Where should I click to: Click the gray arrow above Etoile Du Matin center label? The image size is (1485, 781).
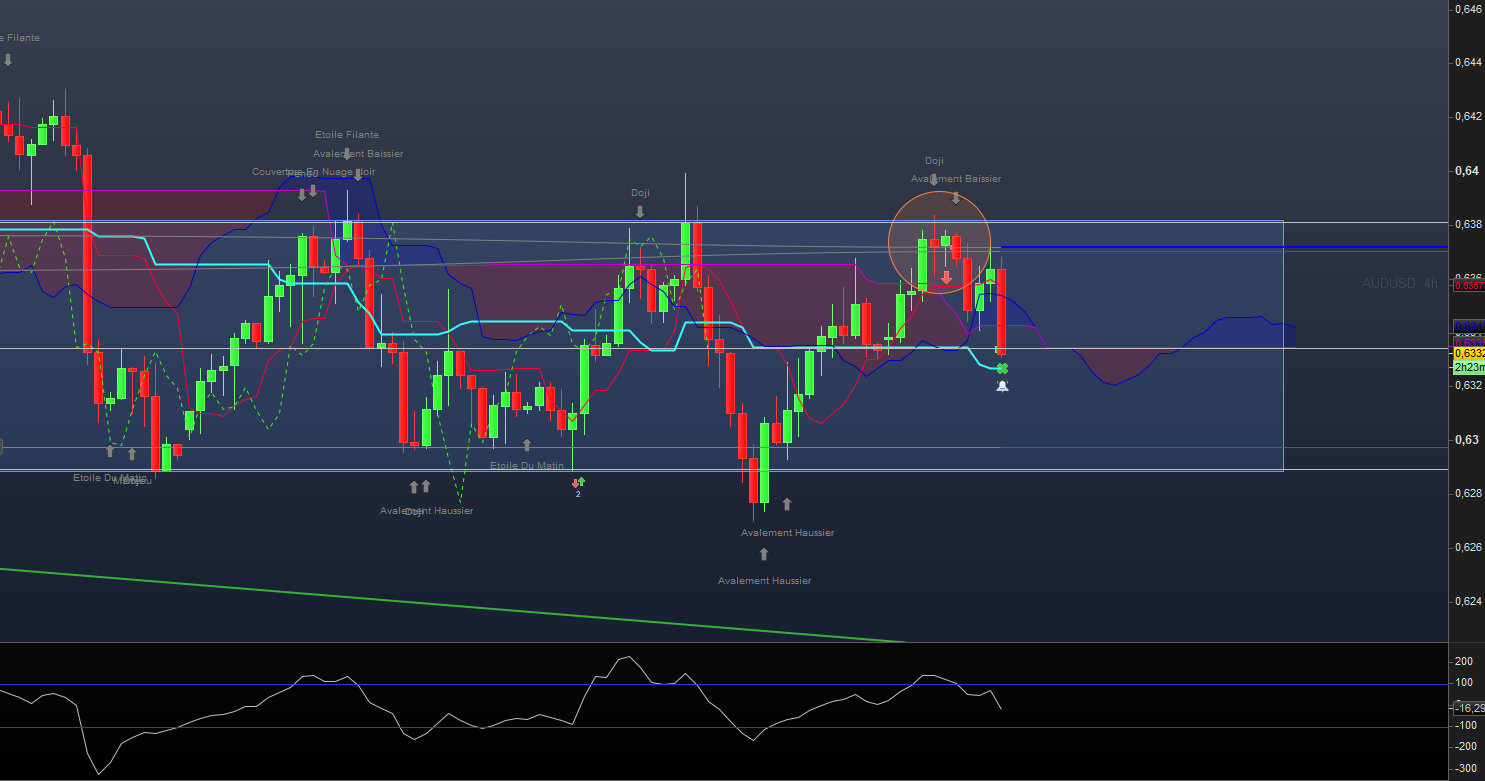point(527,445)
